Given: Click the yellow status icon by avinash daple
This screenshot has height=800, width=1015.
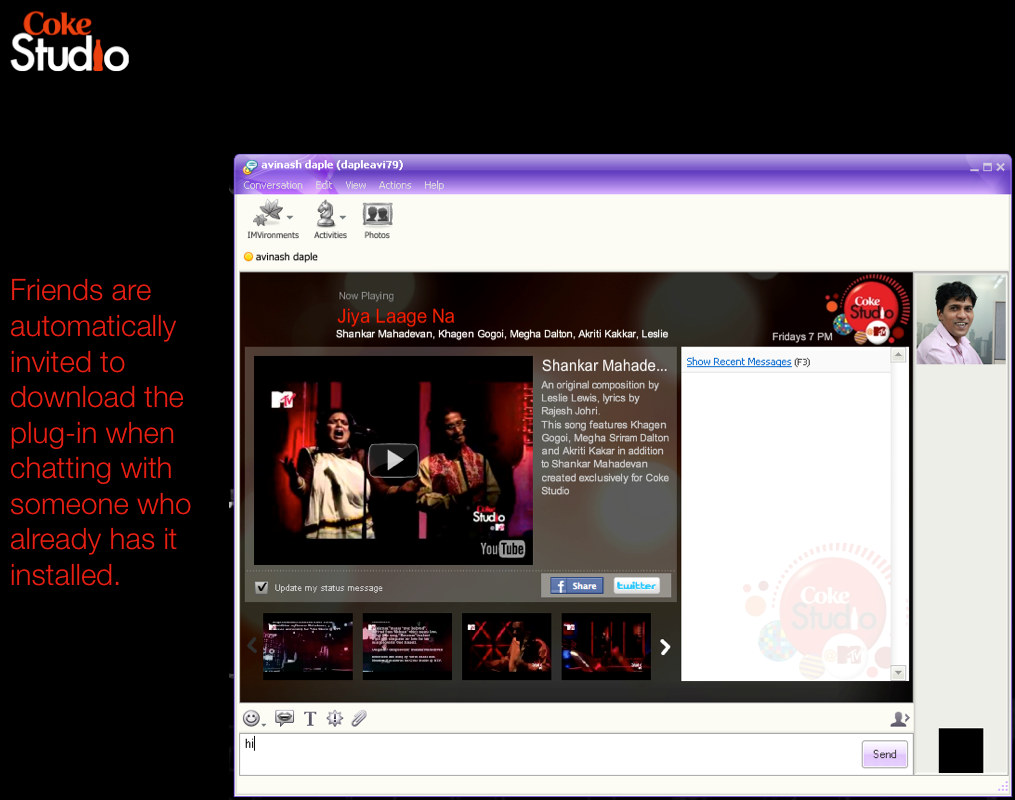Looking at the screenshot, I should click(248, 256).
